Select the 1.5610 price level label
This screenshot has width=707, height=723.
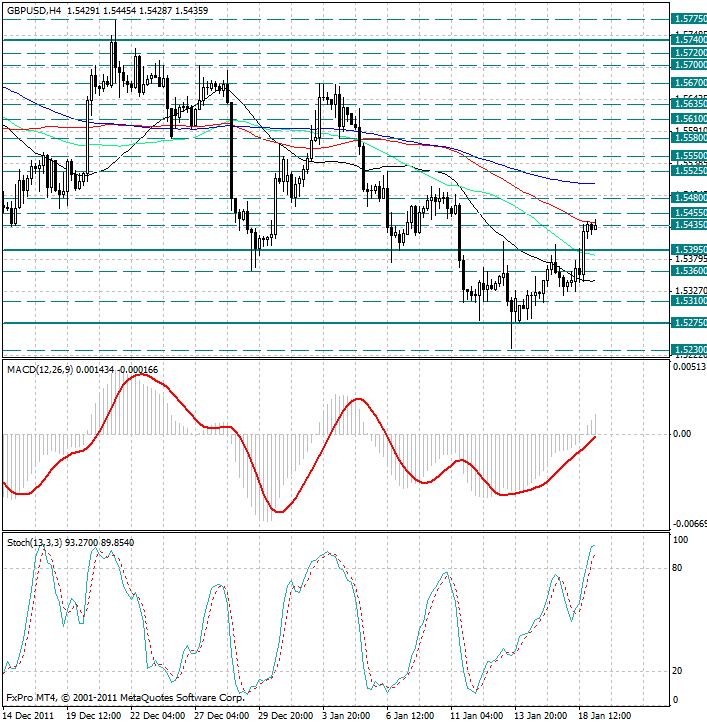click(x=689, y=119)
